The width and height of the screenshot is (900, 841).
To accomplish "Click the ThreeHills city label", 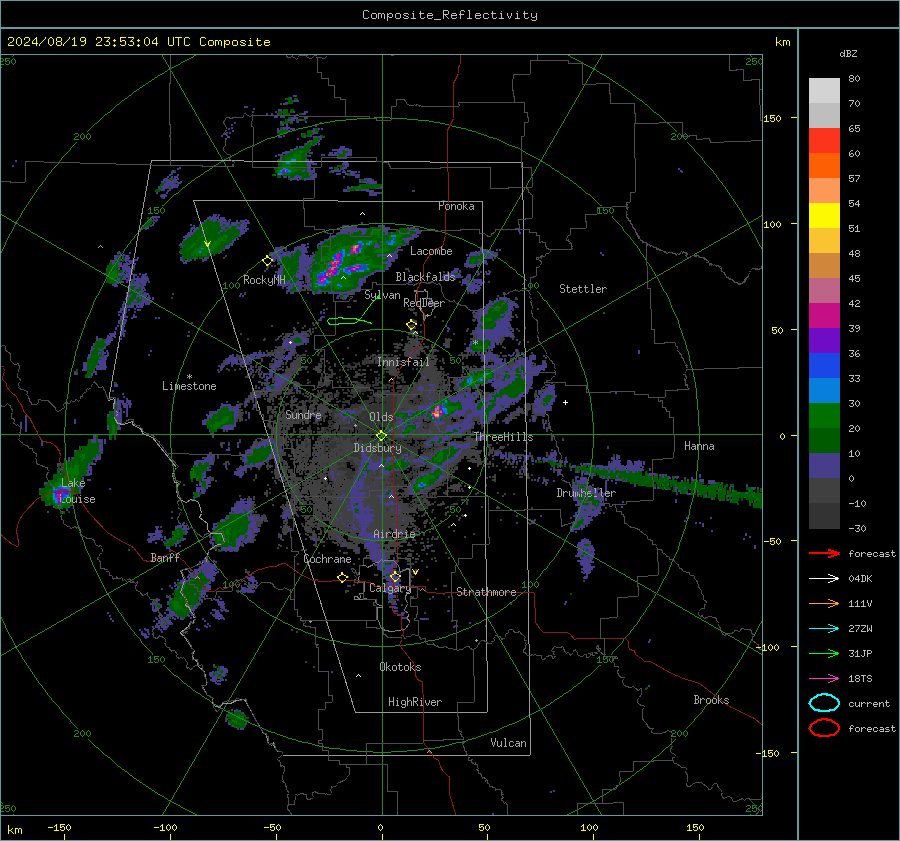I will point(503,437).
